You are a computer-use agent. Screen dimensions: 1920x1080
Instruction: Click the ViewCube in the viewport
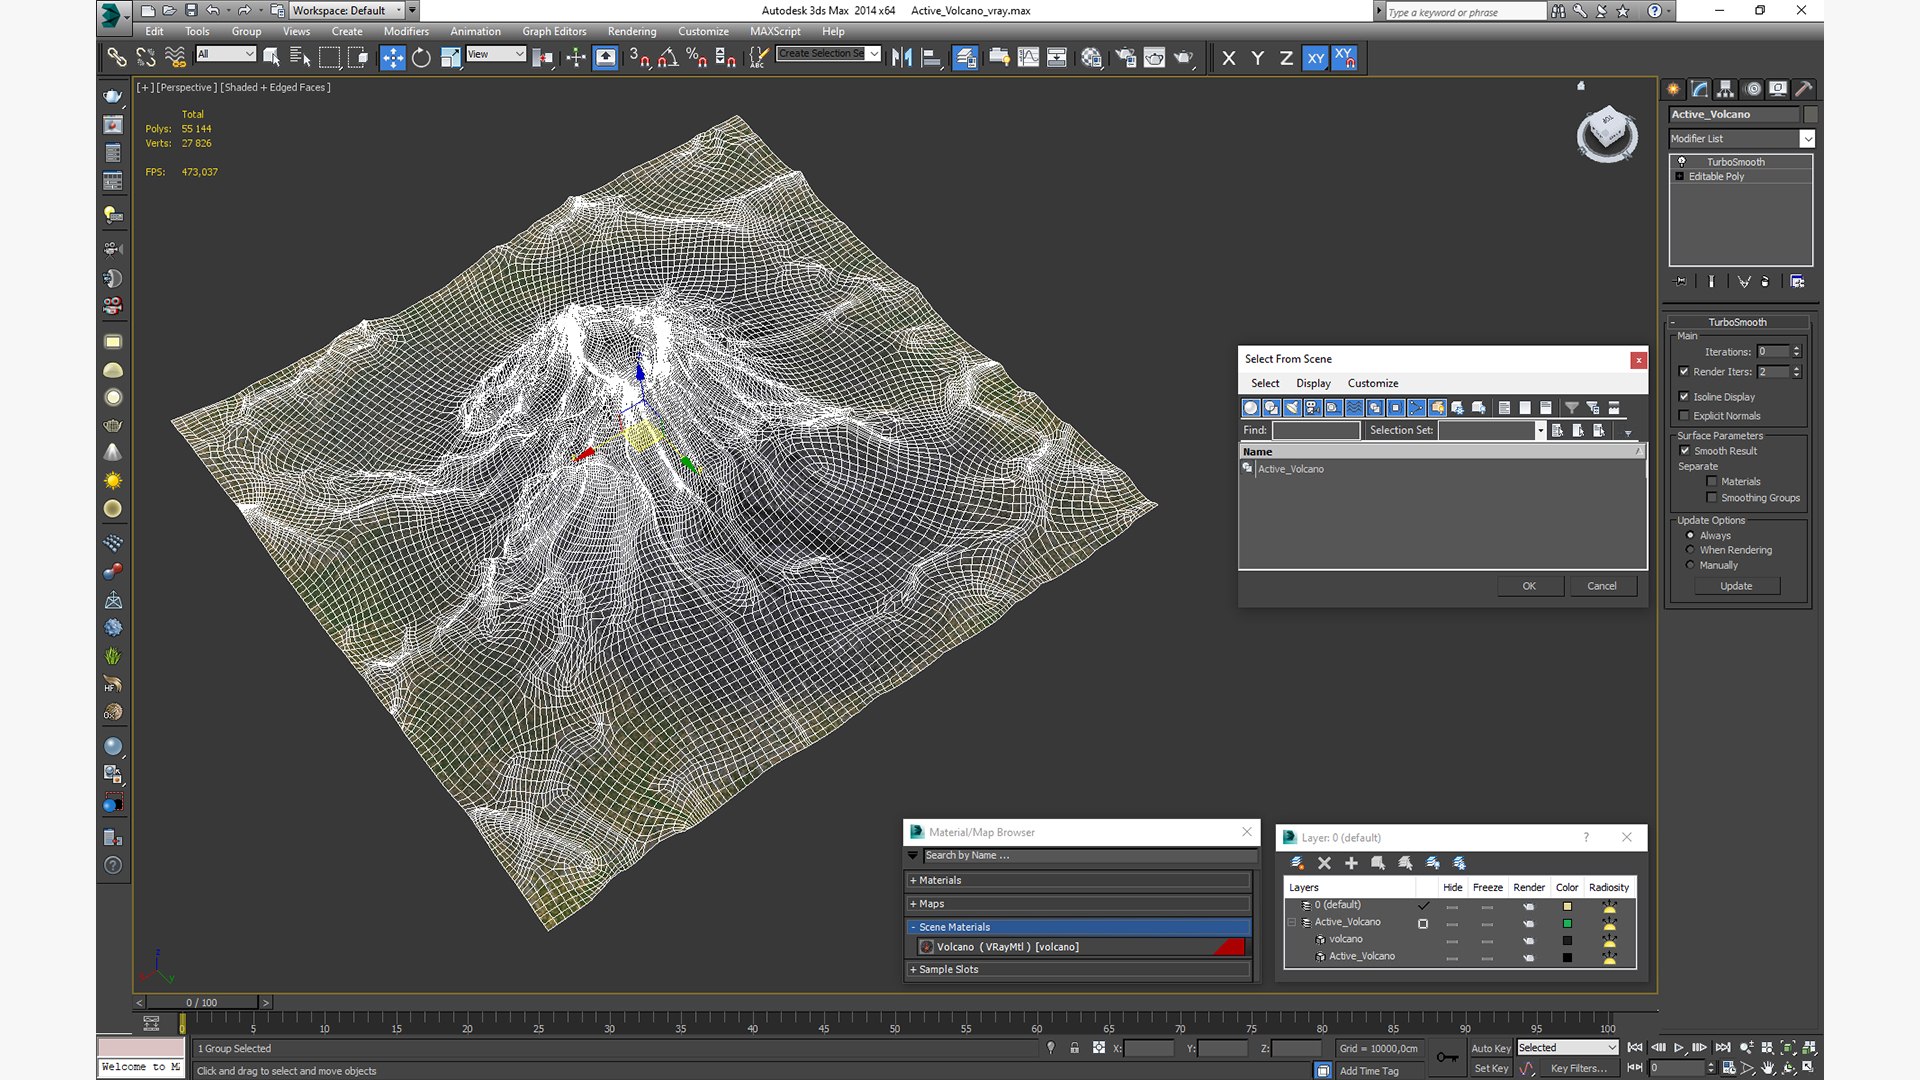point(1607,133)
